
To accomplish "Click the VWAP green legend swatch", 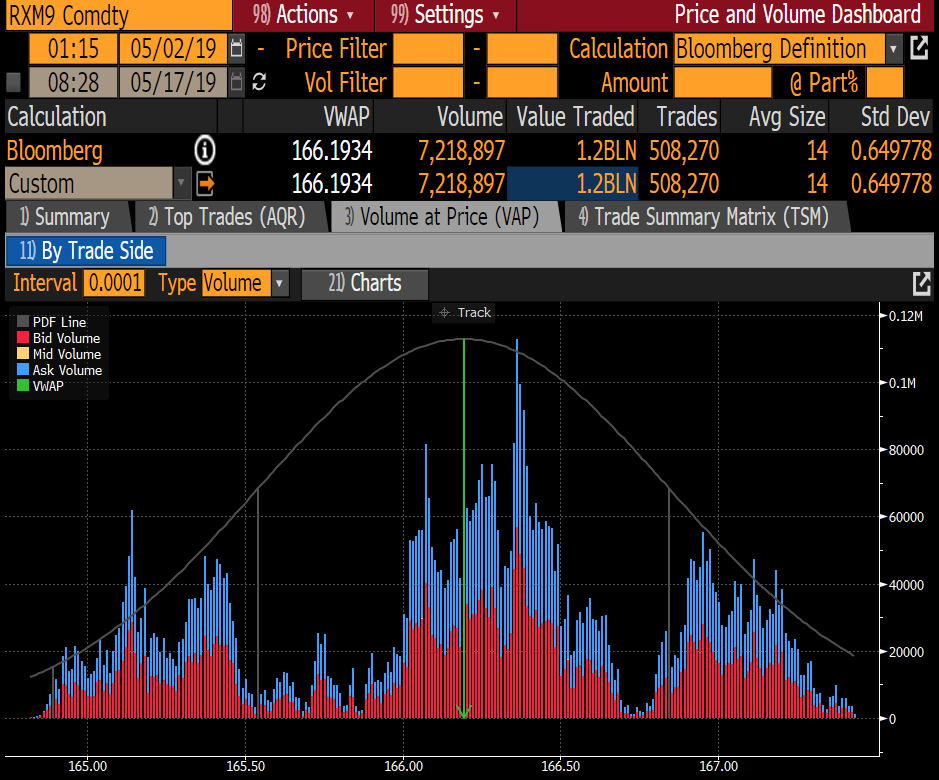I will [x=23, y=386].
